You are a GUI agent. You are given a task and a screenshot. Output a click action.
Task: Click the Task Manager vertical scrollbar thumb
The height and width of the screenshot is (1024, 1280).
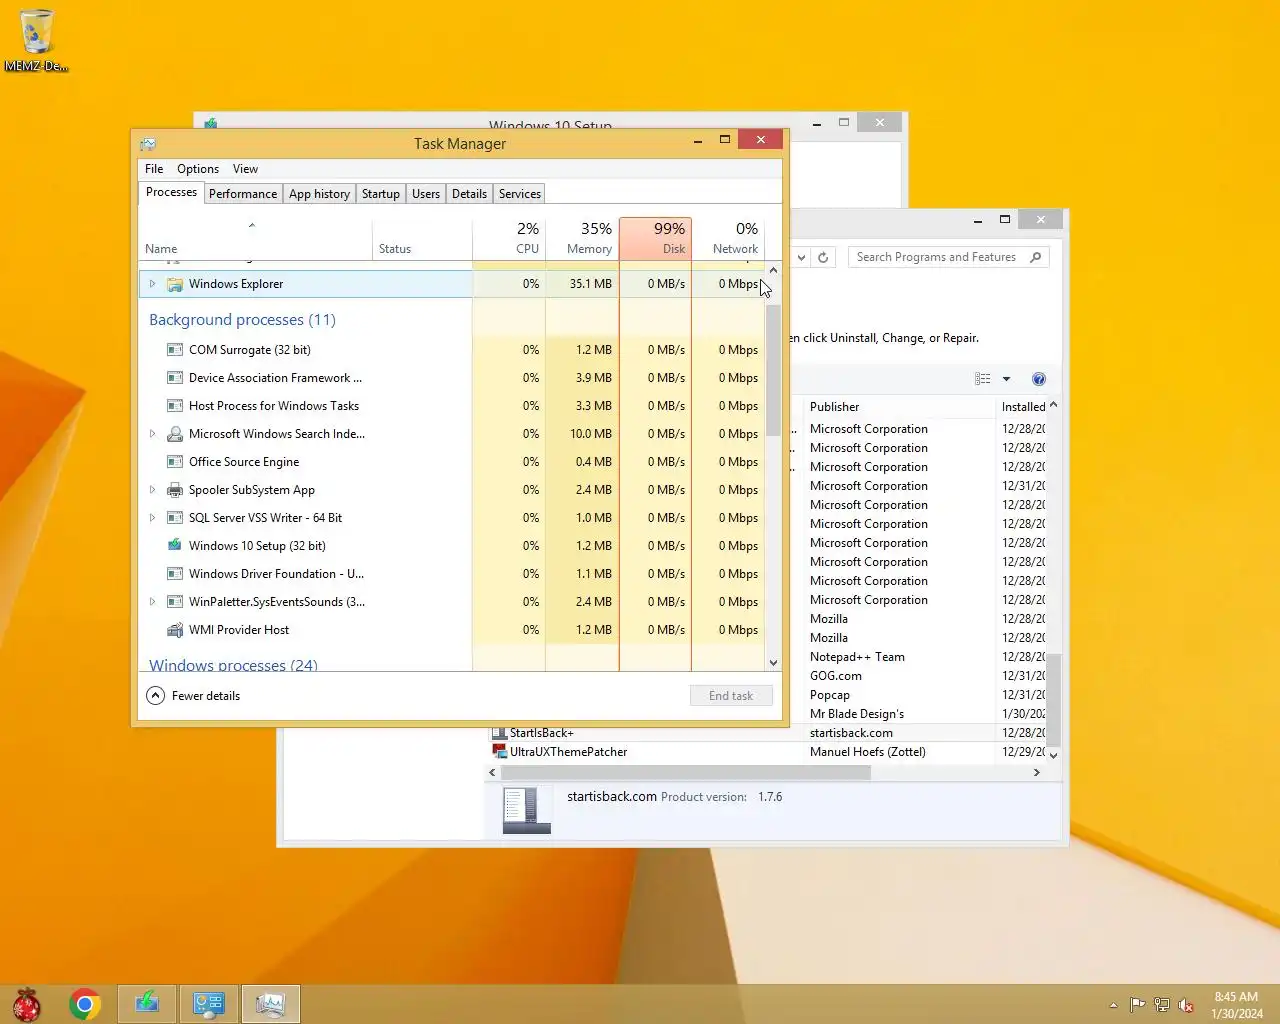coord(773,370)
